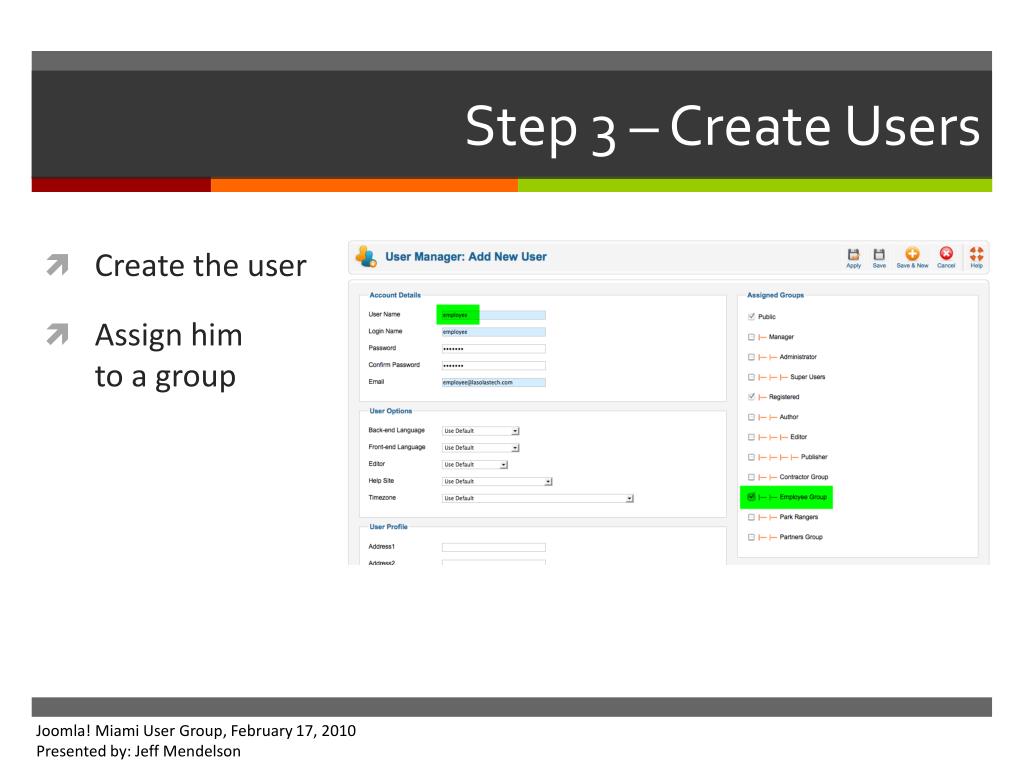Click the 'User Profile' section label
Image resolution: width=1024 pixels, height=768 pixels.
tap(389, 526)
